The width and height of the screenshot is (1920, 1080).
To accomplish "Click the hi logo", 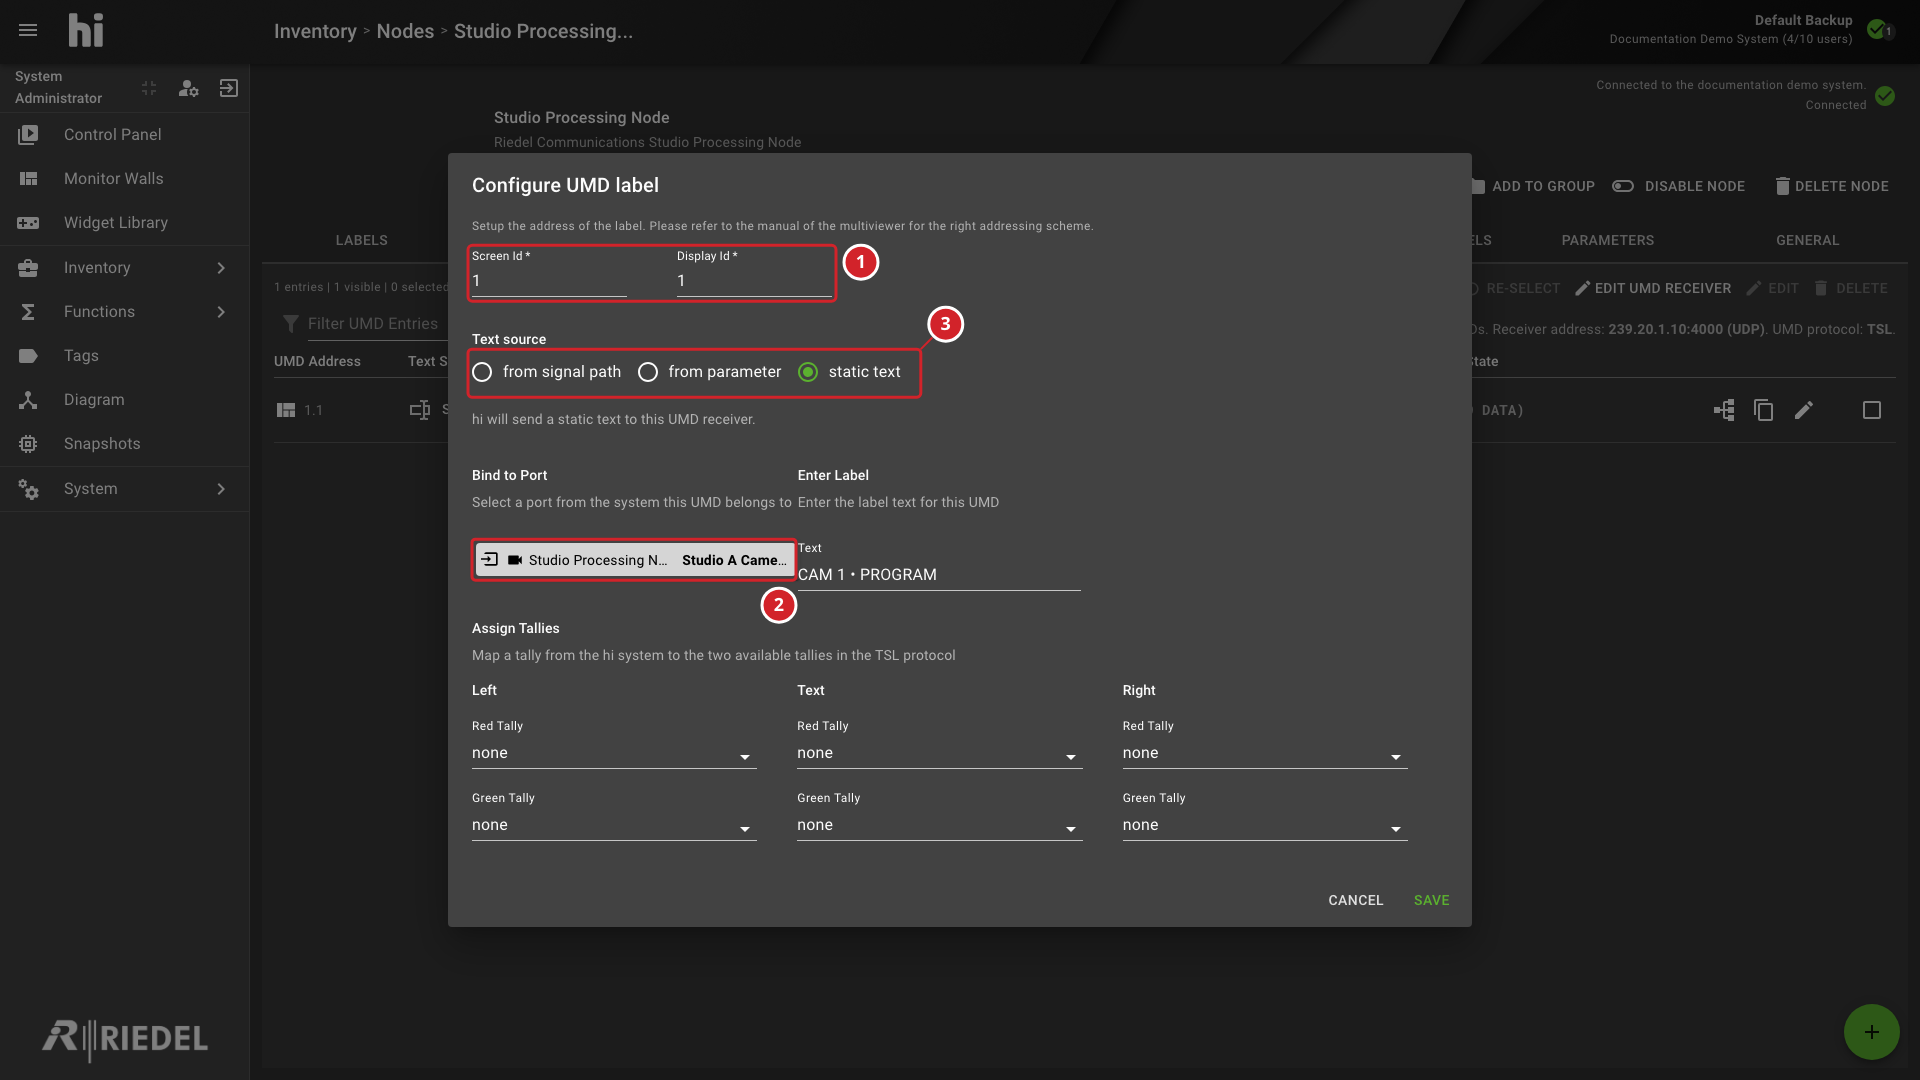I will click(86, 30).
